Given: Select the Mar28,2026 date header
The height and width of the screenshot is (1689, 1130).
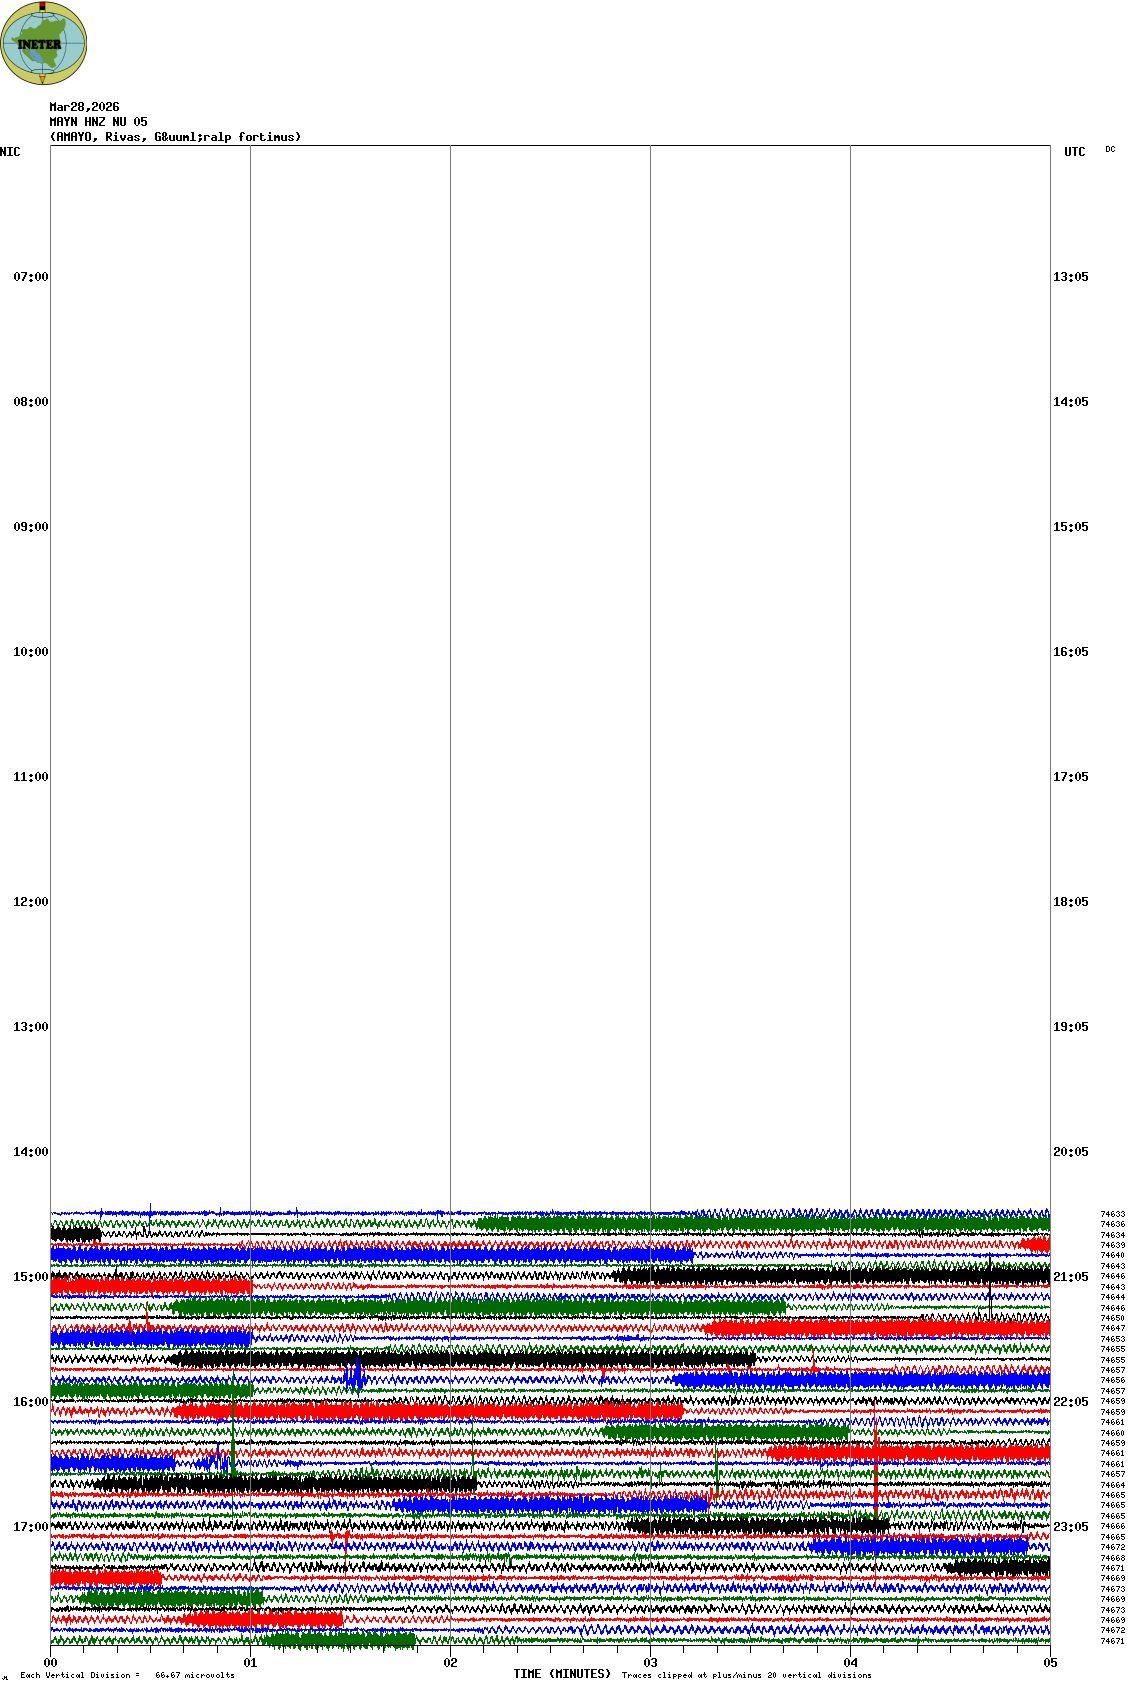Looking at the screenshot, I should point(84,107).
